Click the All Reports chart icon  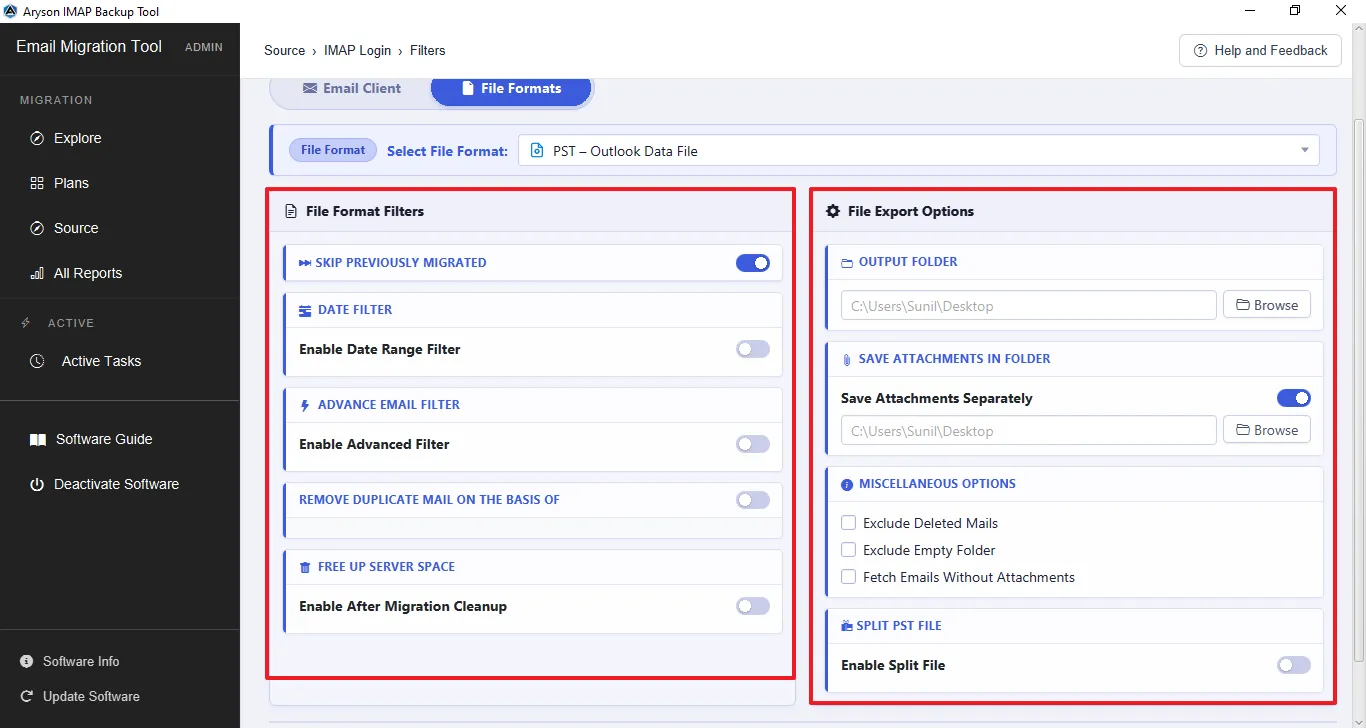[x=37, y=273]
